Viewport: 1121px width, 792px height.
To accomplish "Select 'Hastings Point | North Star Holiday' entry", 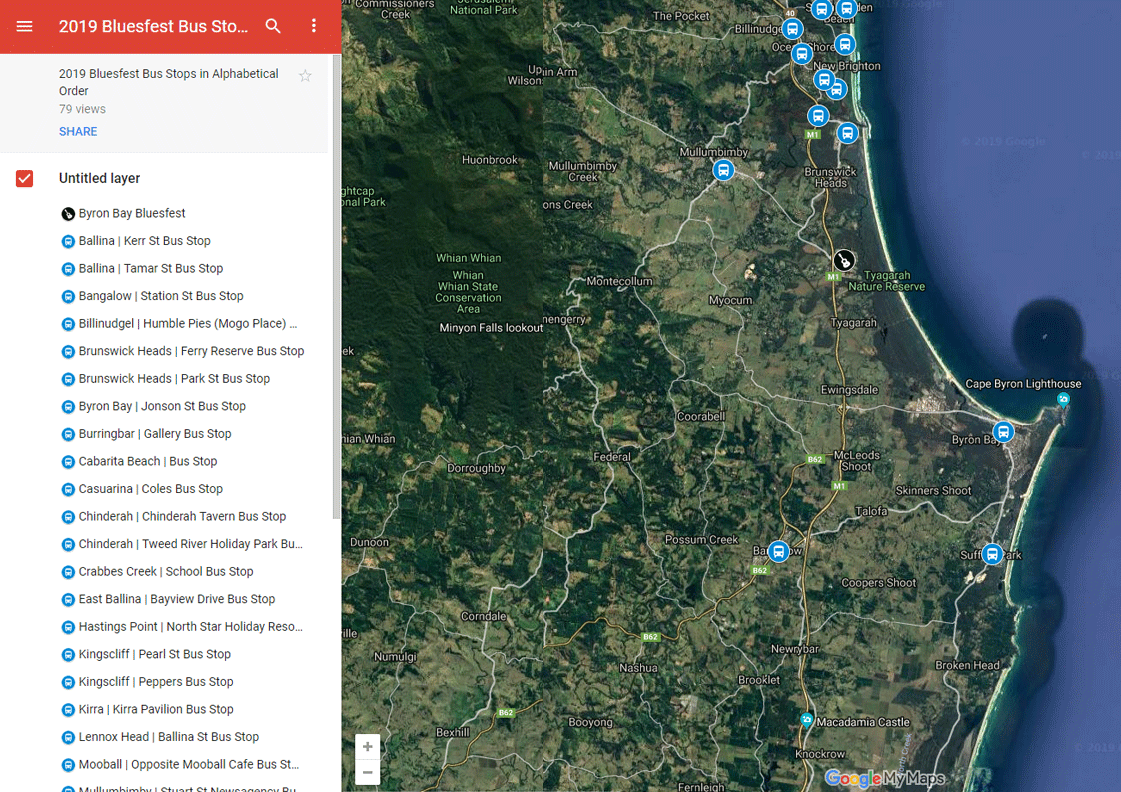I will coord(191,626).
